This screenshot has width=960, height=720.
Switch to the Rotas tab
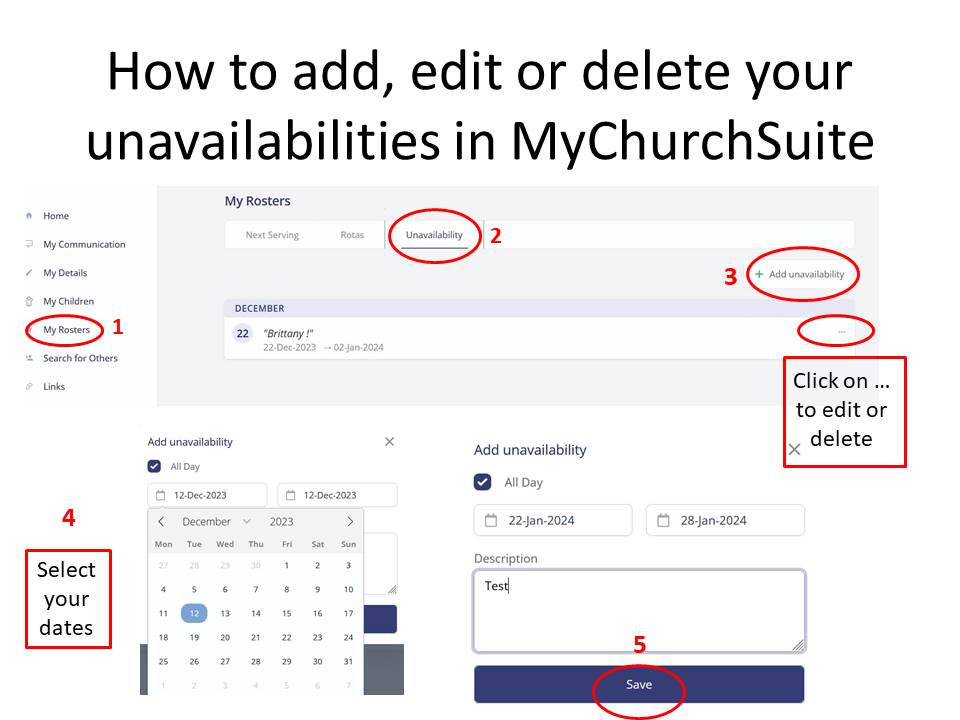point(352,234)
